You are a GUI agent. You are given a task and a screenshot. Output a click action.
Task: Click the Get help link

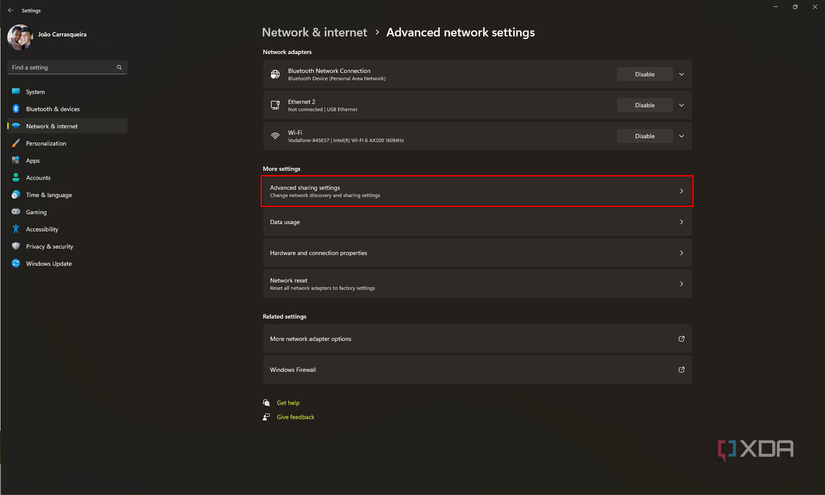pyautogui.click(x=288, y=403)
